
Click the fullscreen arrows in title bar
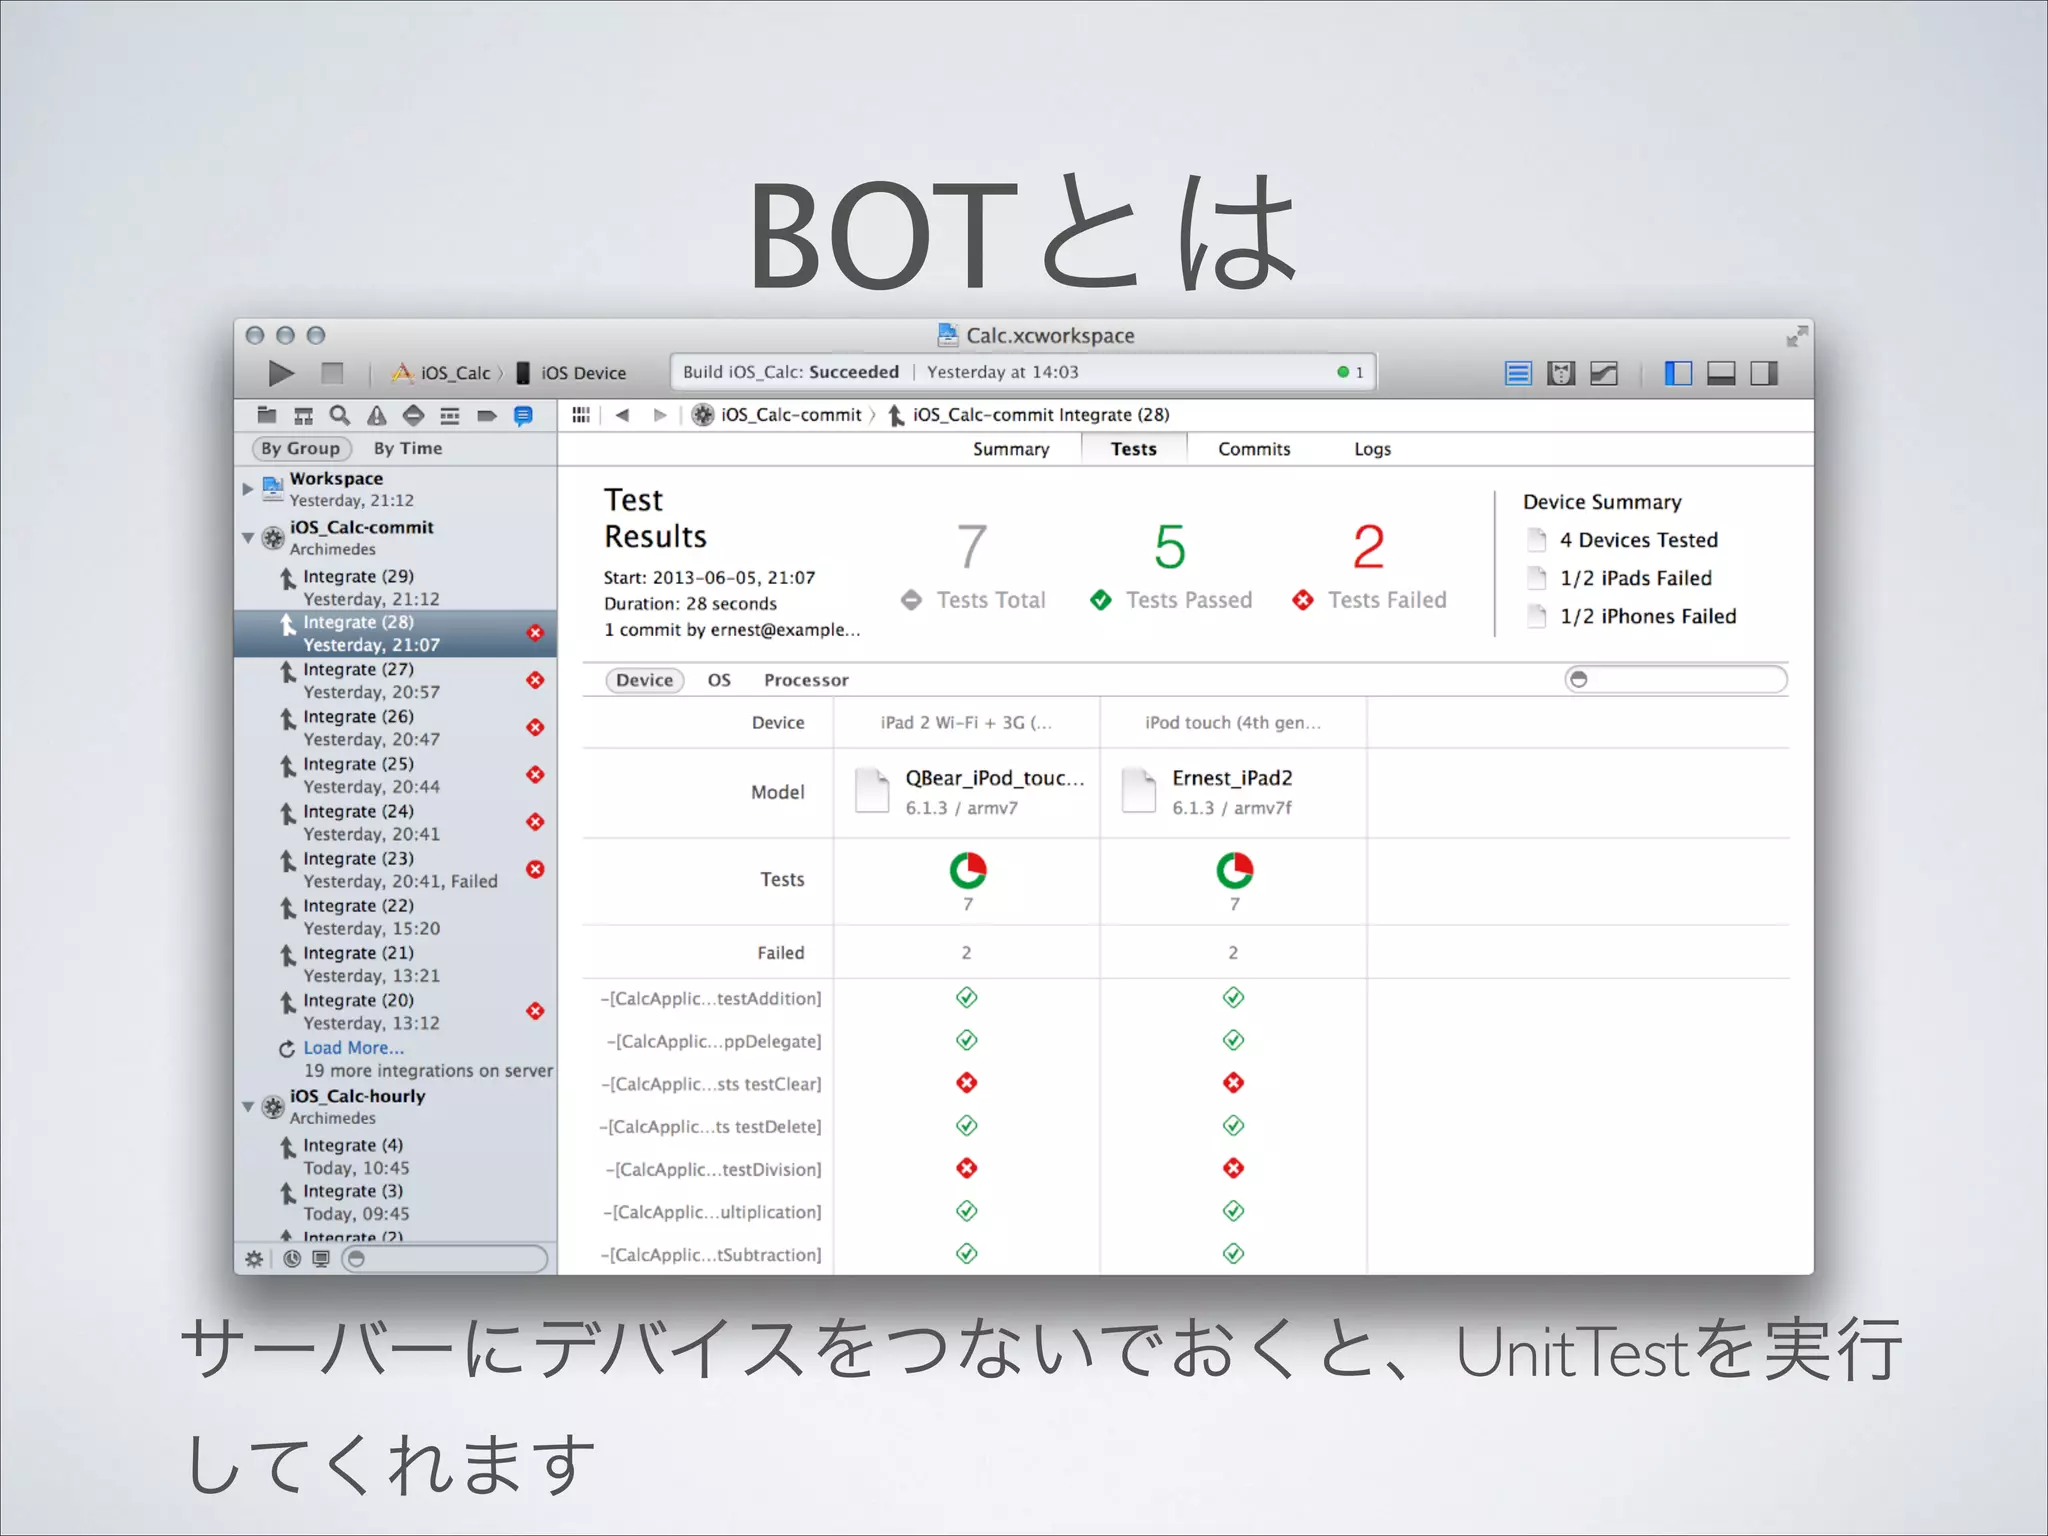(x=1797, y=336)
